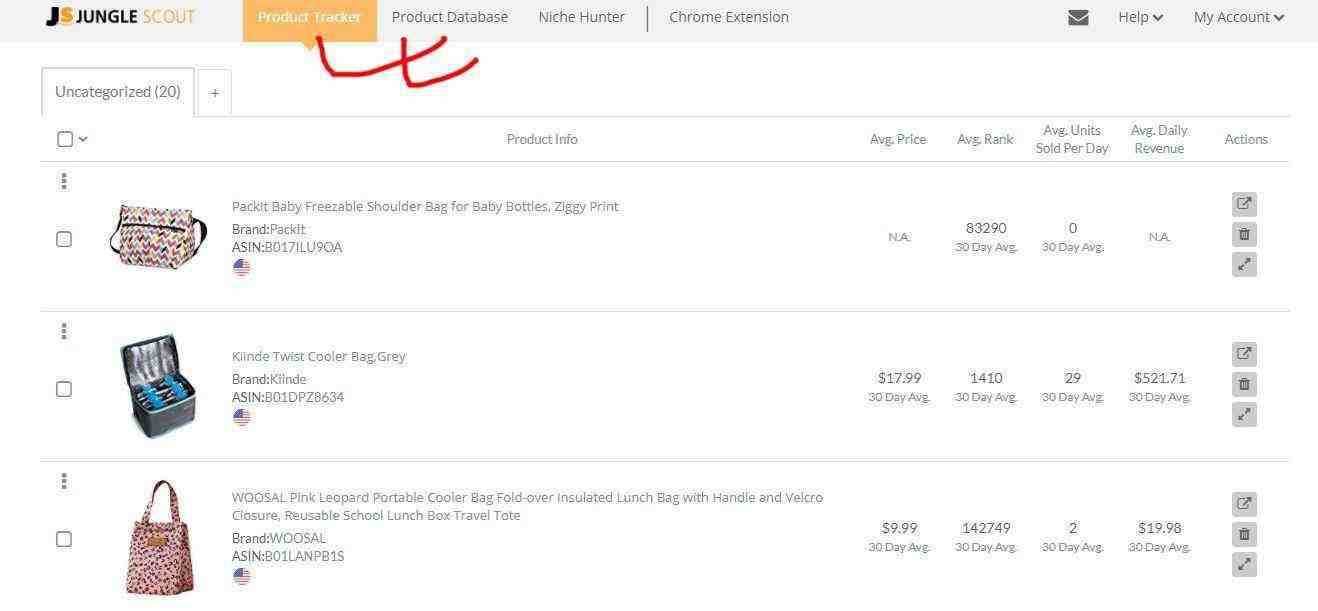Select the Uncategorized (20) tab
The height and width of the screenshot is (611, 1318).
pos(118,92)
